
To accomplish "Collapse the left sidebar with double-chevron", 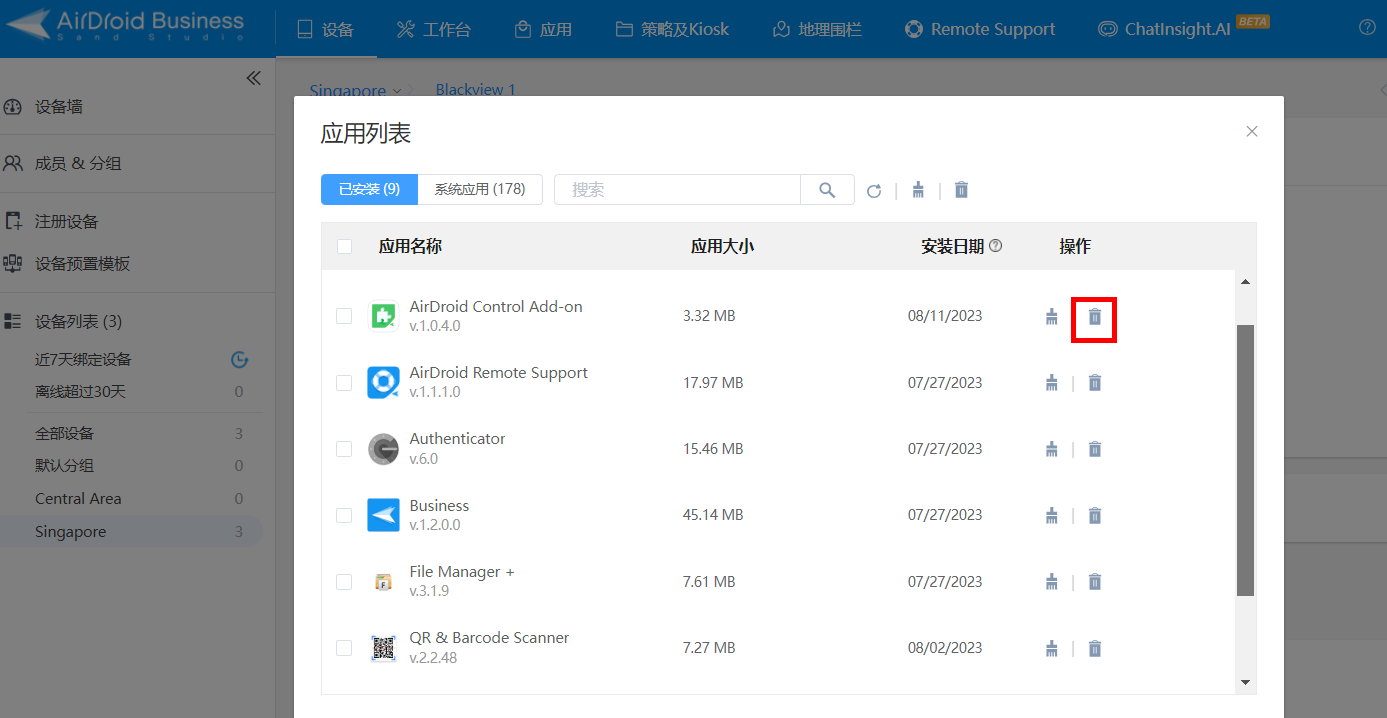I will pyautogui.click(x=253, y=78).
